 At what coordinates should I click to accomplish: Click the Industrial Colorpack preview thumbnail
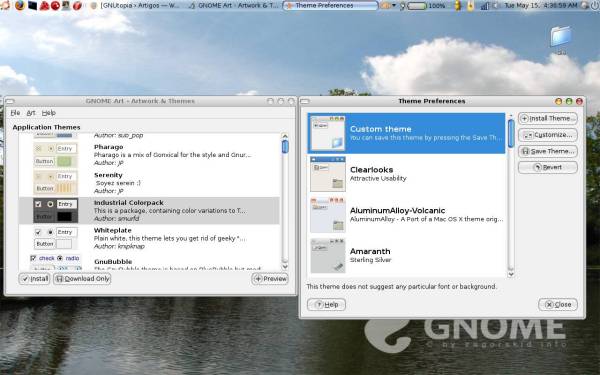point(55,210)
